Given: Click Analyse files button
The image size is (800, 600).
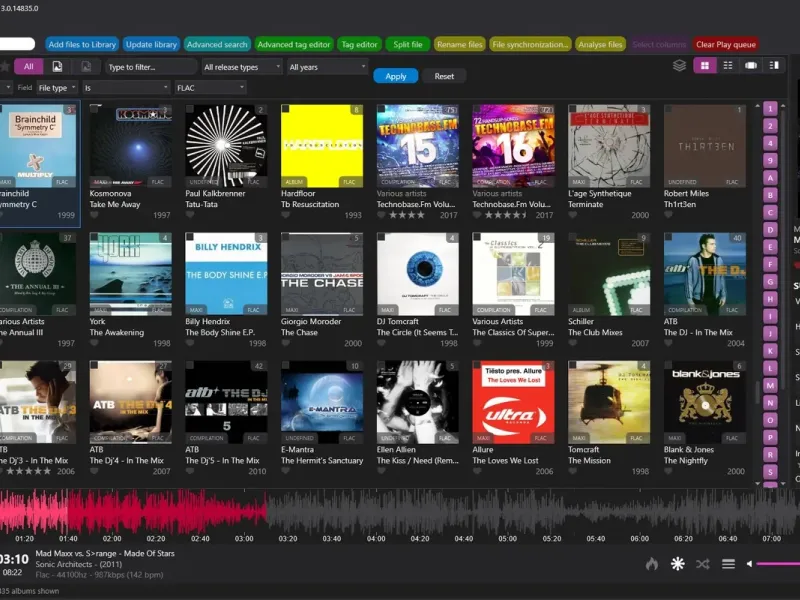Looking at the screenshot, I should point(600,44).
